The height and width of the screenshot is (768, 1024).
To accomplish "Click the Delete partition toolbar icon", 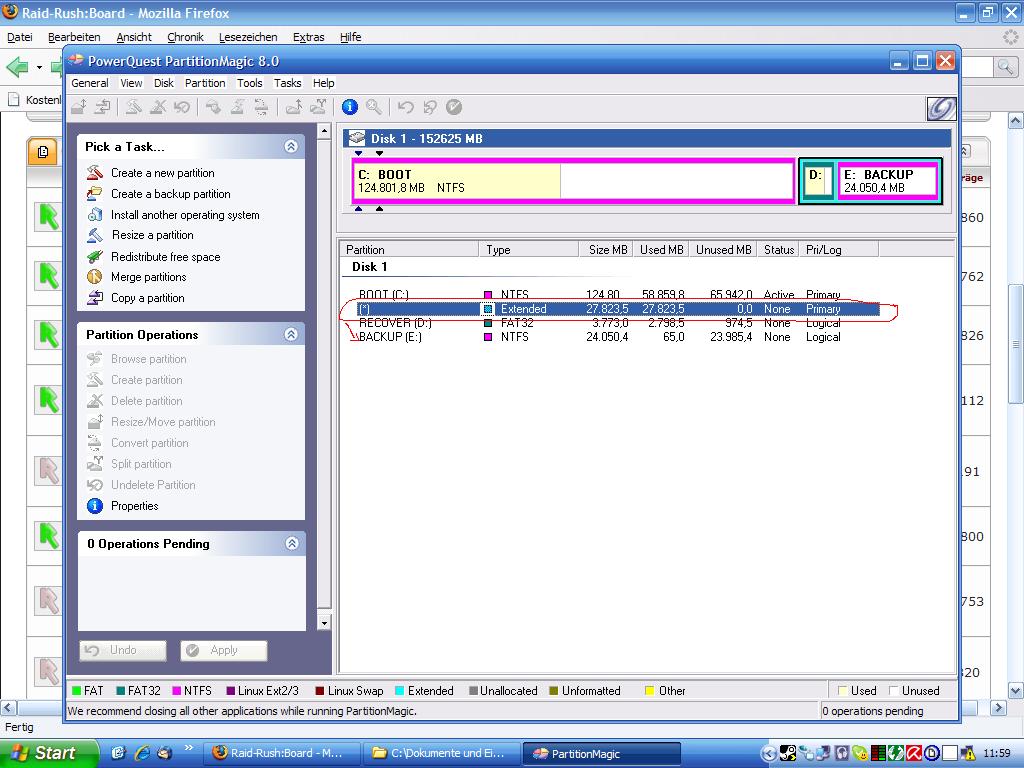I will (x=157, y=107).
